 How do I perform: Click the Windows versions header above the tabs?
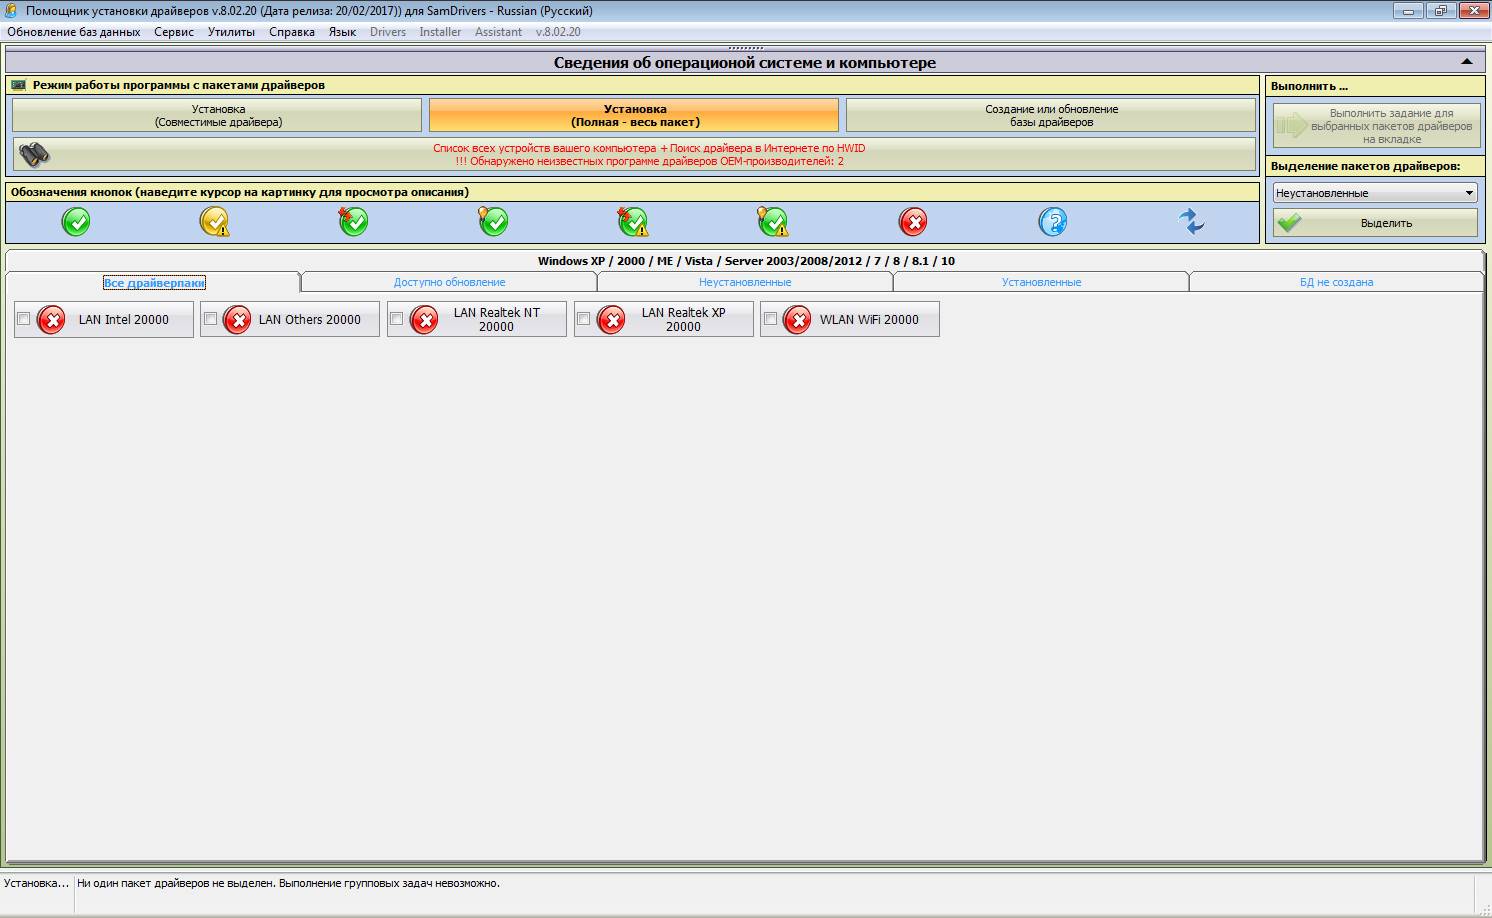746,261
